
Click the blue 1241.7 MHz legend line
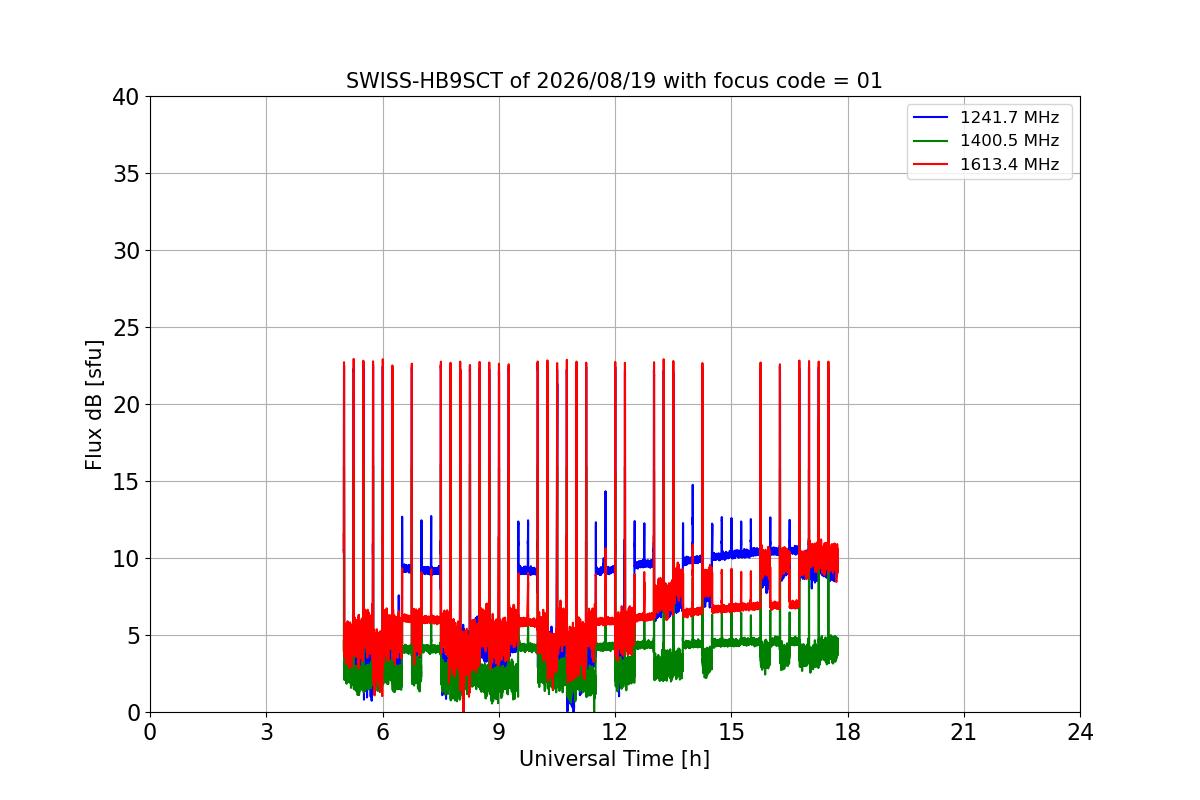(x=933, y=118)
